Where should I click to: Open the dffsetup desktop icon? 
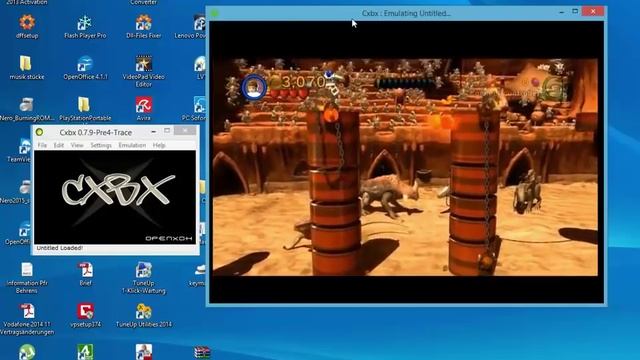pyautogui.click(x=27, y=26)
